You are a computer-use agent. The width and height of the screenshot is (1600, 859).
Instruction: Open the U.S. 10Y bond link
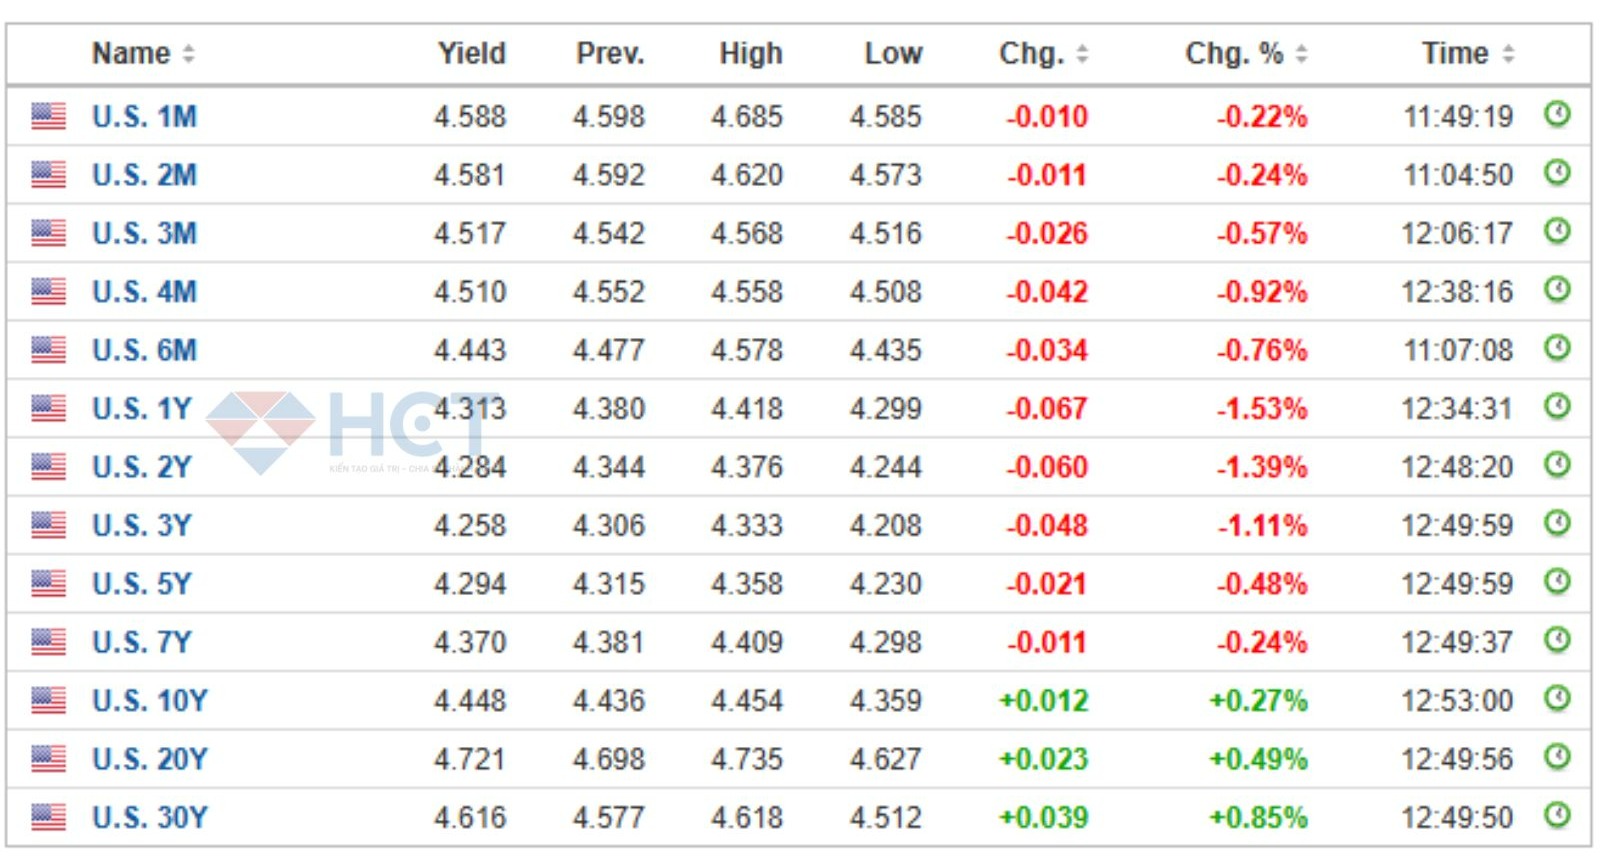pos(149,701)
